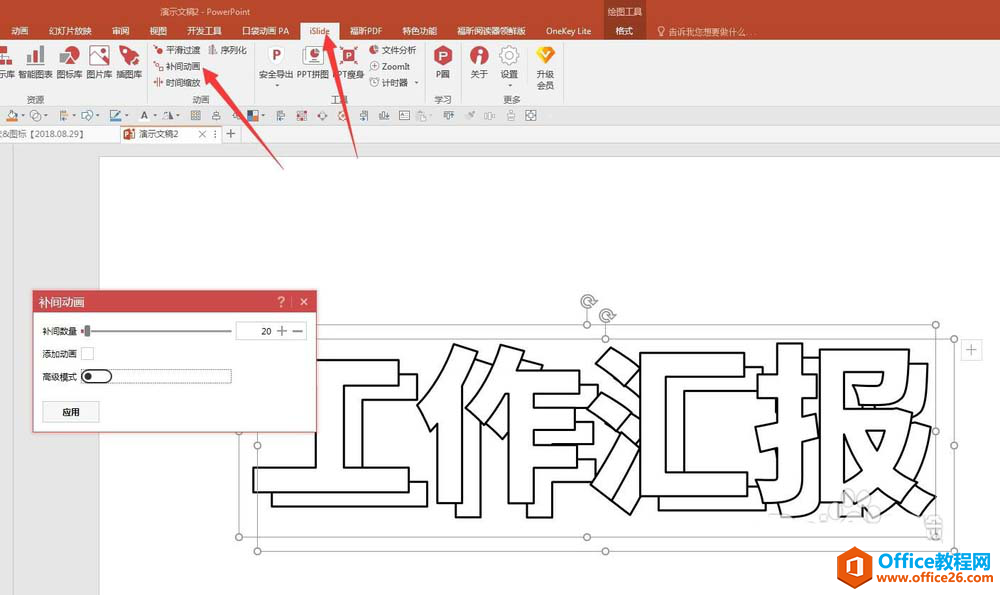Open the OneKey Lite ribbon tab

pyautogui.click(x=568, y=31)
